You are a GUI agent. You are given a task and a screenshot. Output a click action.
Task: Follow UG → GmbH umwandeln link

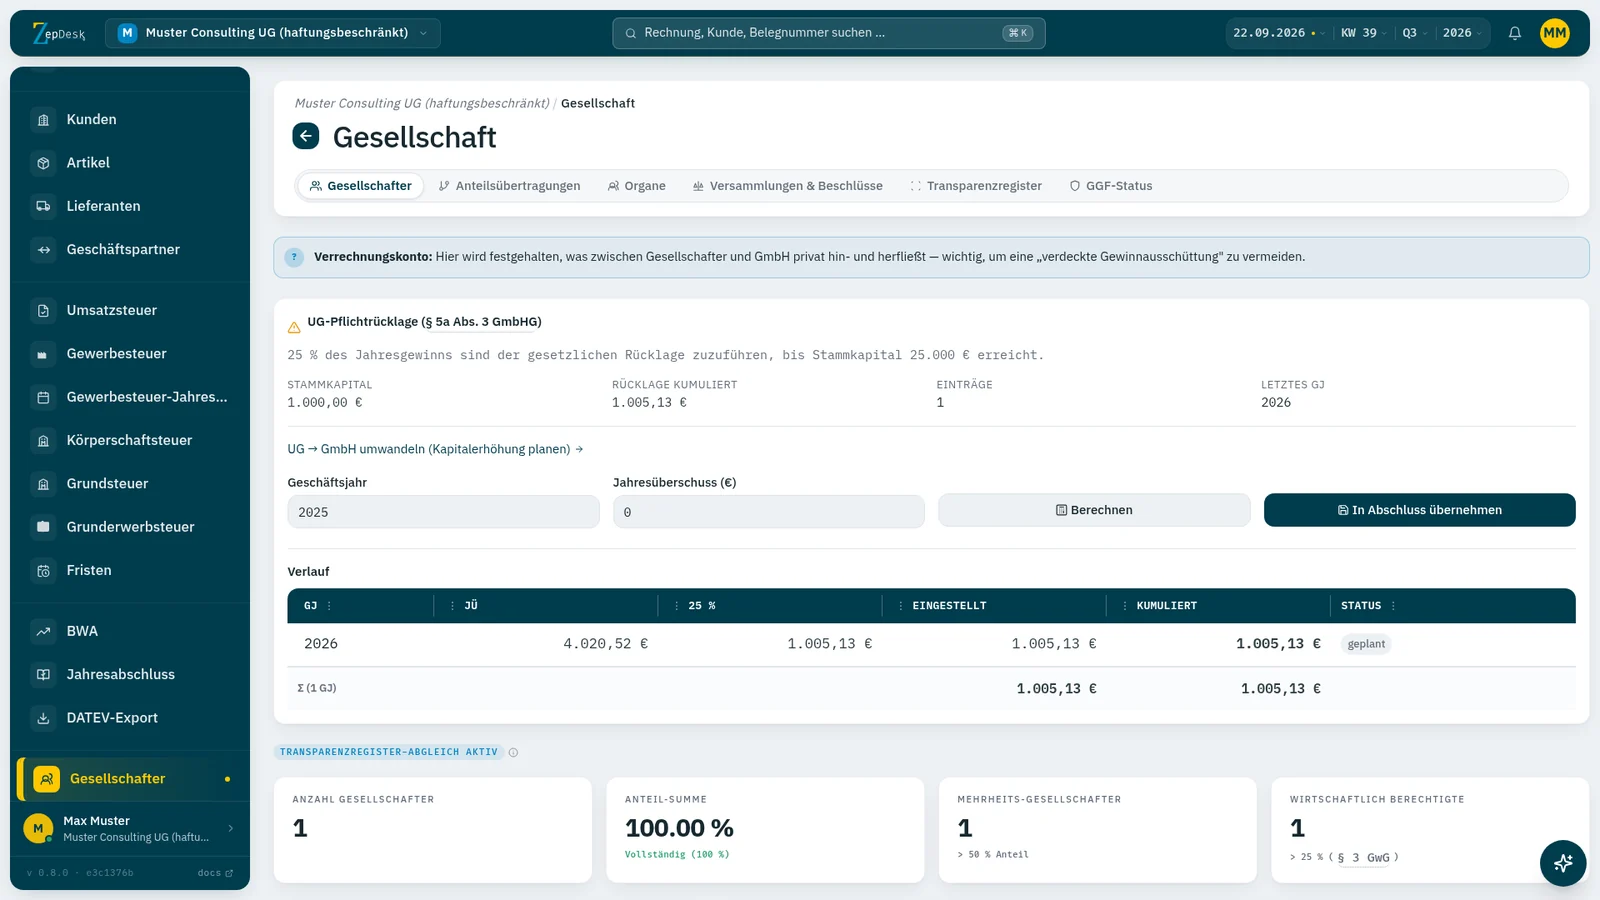coord(435,450)
